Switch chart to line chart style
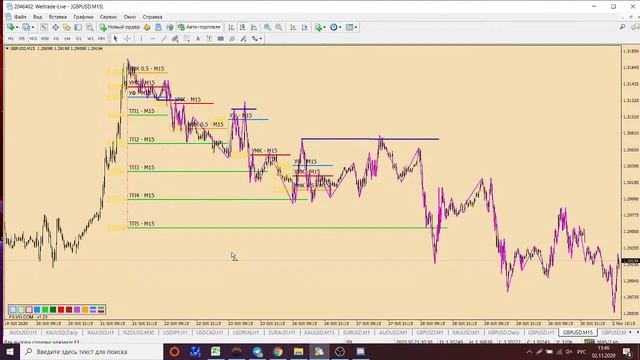This screenshot has height=360, width=640. pos(254,27)
